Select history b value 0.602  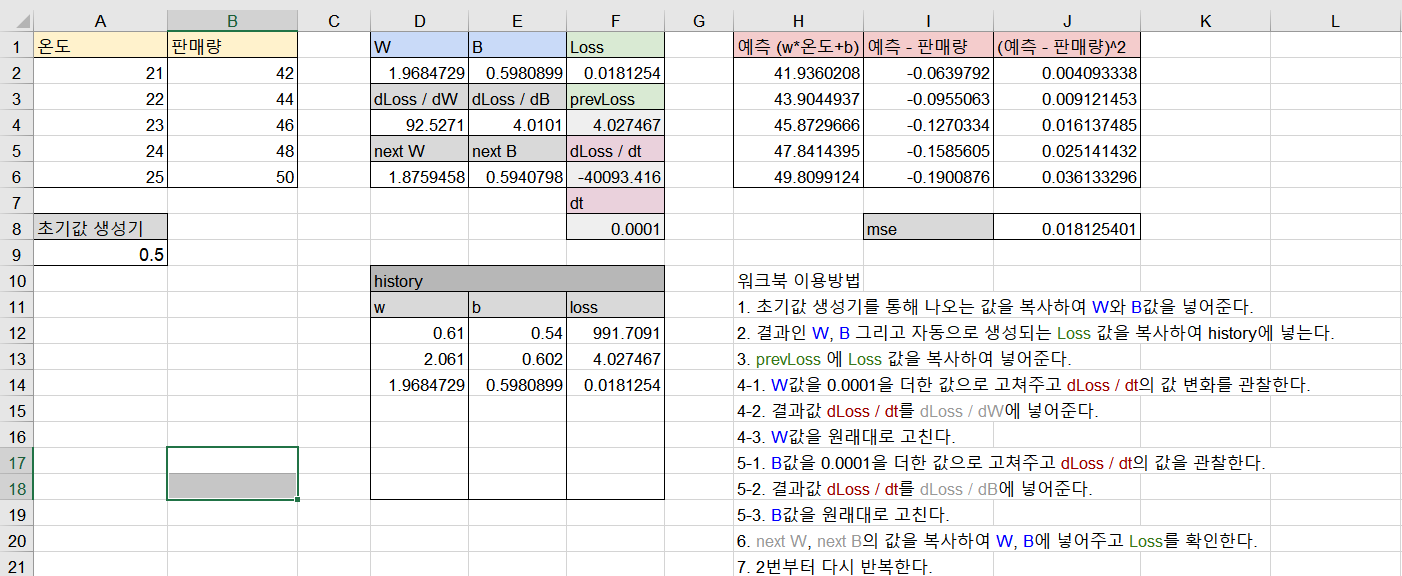coord(517,358)
